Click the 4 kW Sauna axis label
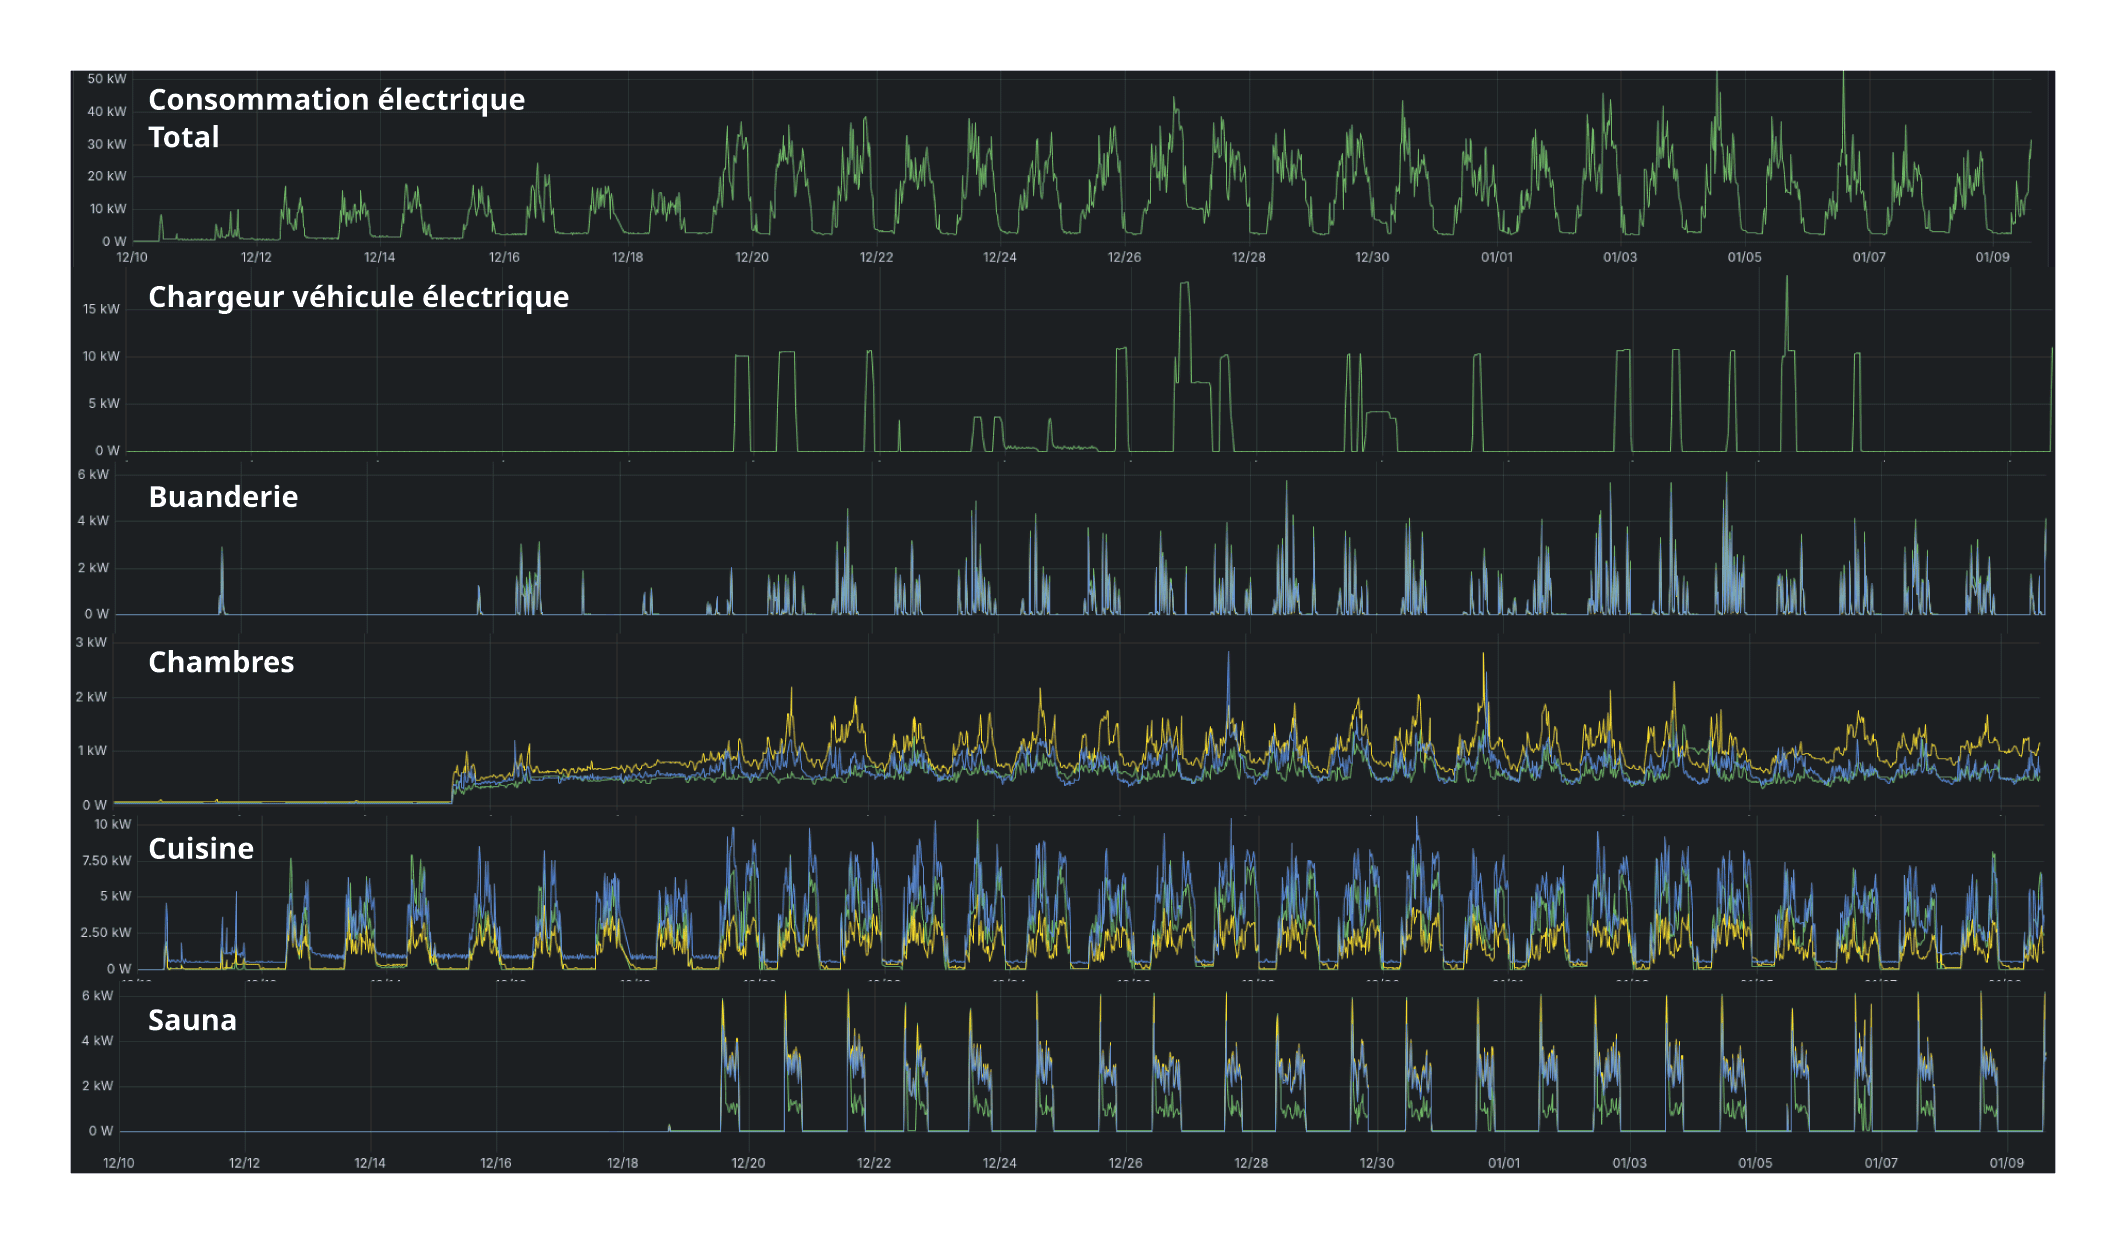The height and width of the screenshot is (1244, 2126). [97, 1041]
